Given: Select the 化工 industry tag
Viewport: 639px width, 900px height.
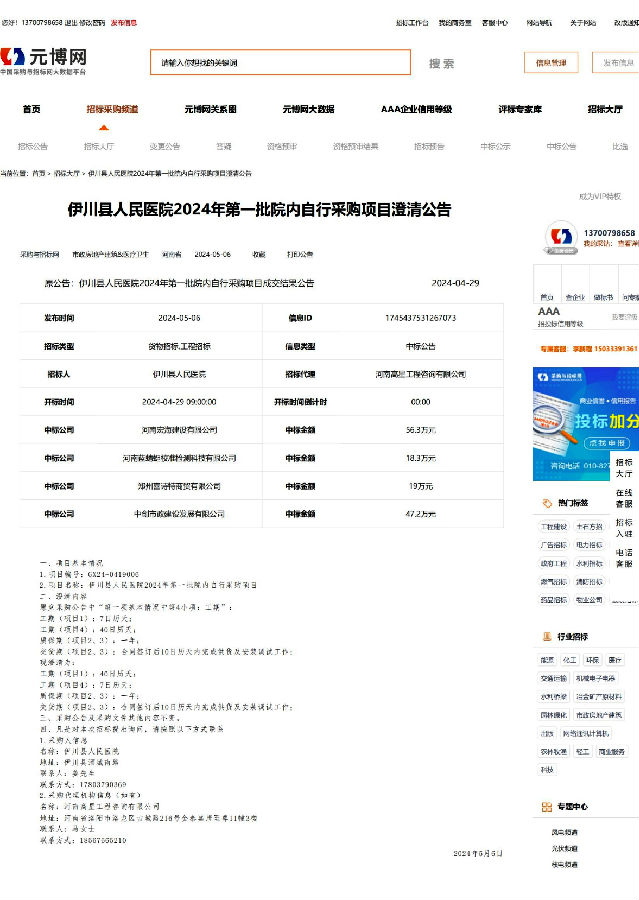Looking at the screenshot, I should pos(570,660).
